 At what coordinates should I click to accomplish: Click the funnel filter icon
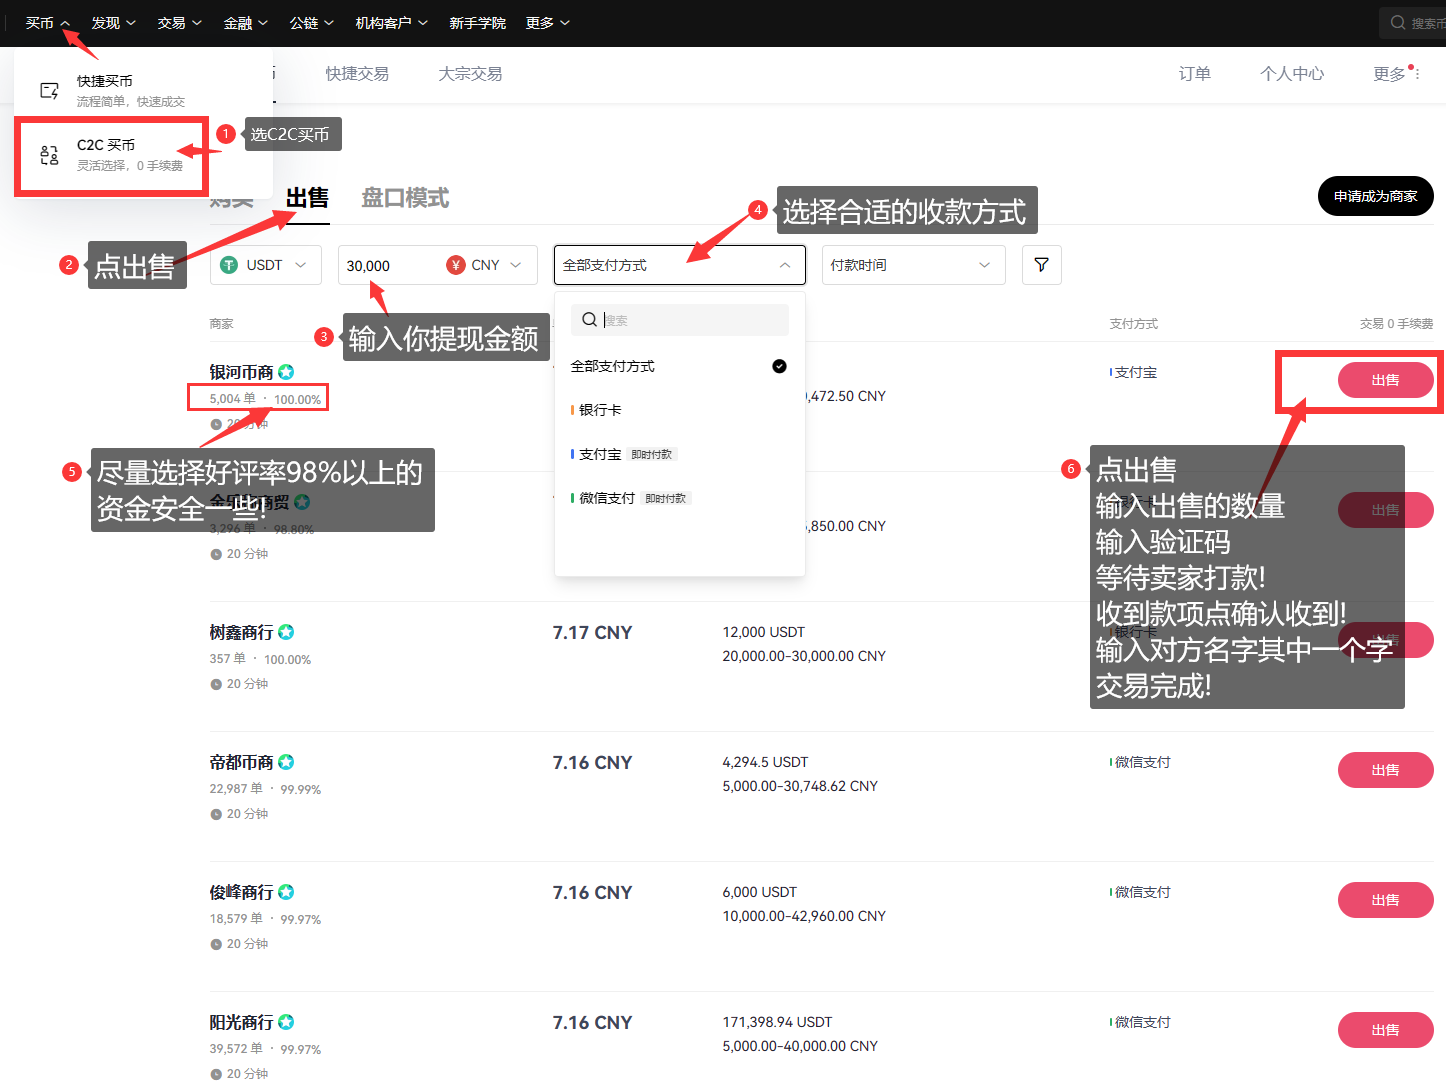click(1041, 265)
